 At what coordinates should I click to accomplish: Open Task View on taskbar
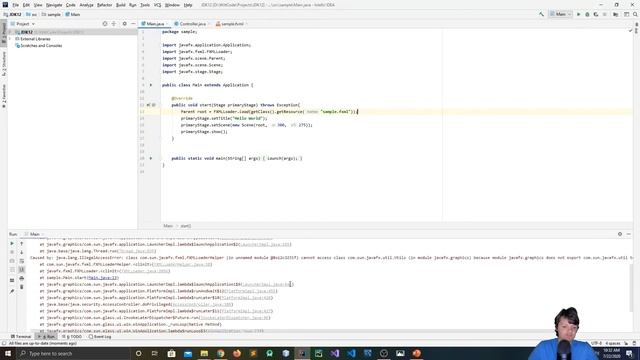coord(155,353)
